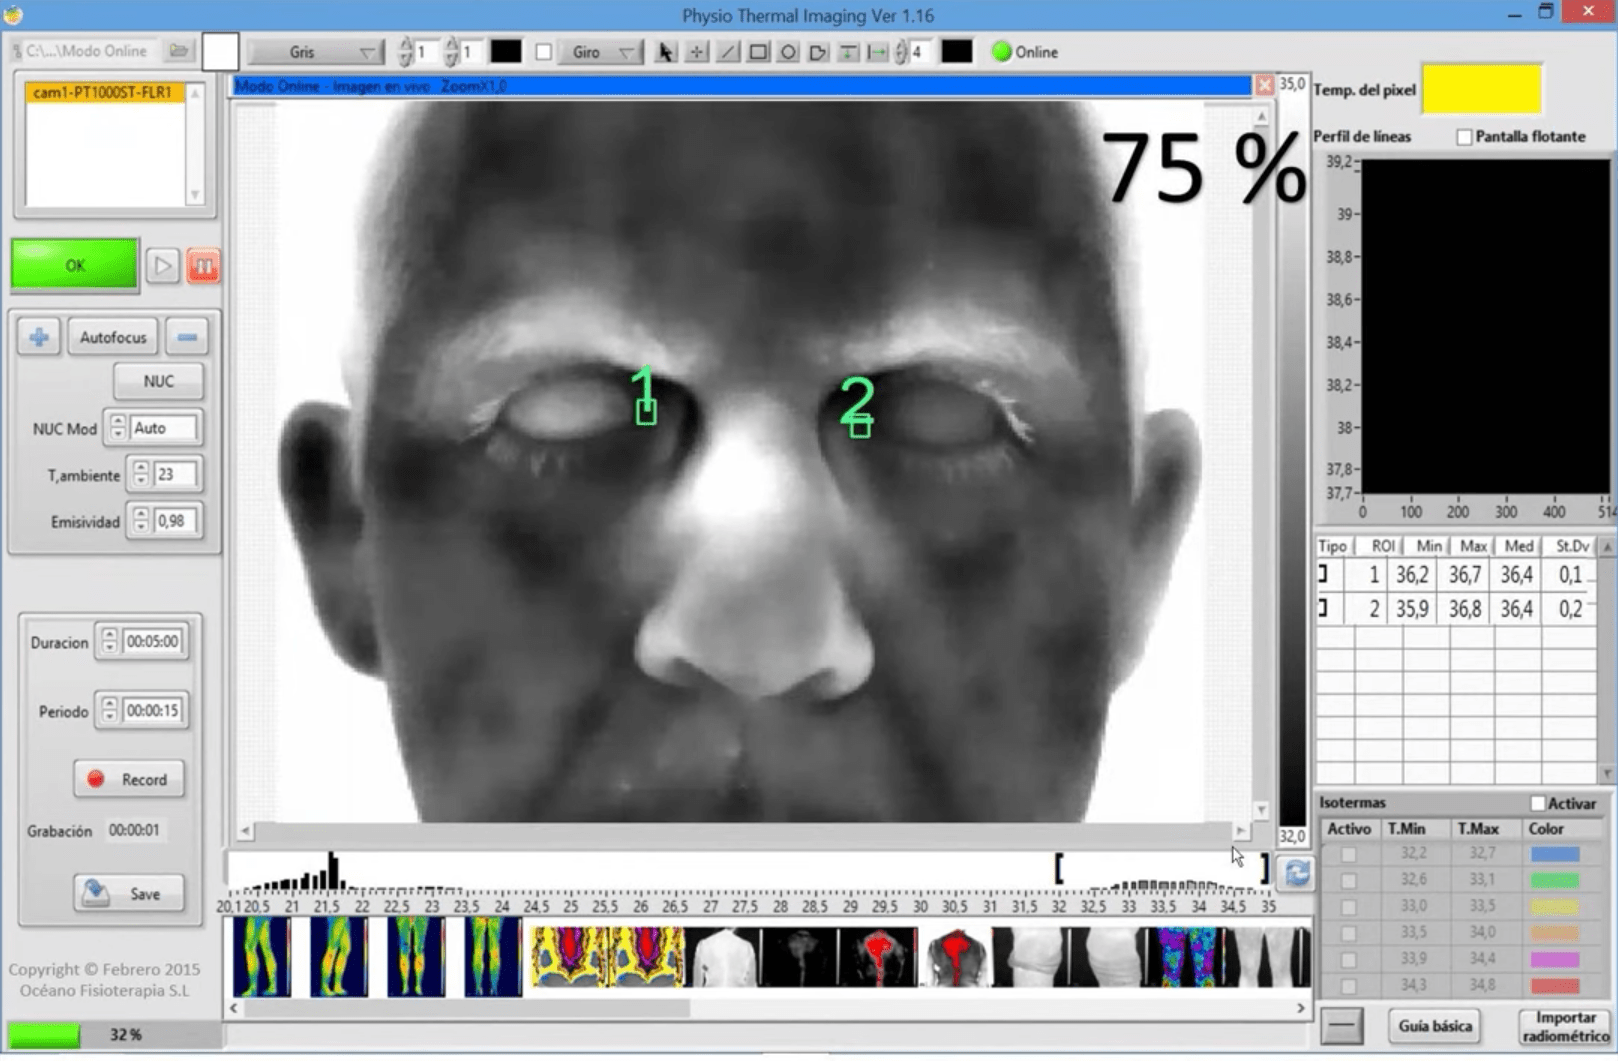Image resolution: width=1618 pixels, height=1061 pixels.
Task: Toggle the Isotermas Activar checkbox
Action: point(1538,804)
